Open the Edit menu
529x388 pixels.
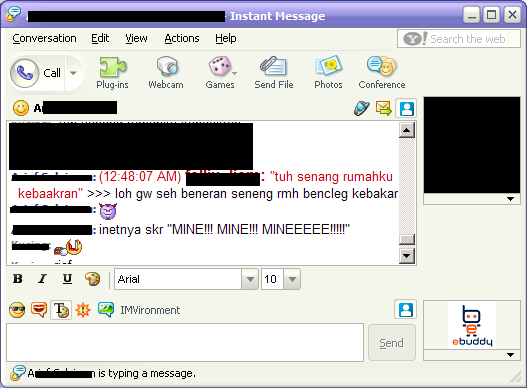100,38
